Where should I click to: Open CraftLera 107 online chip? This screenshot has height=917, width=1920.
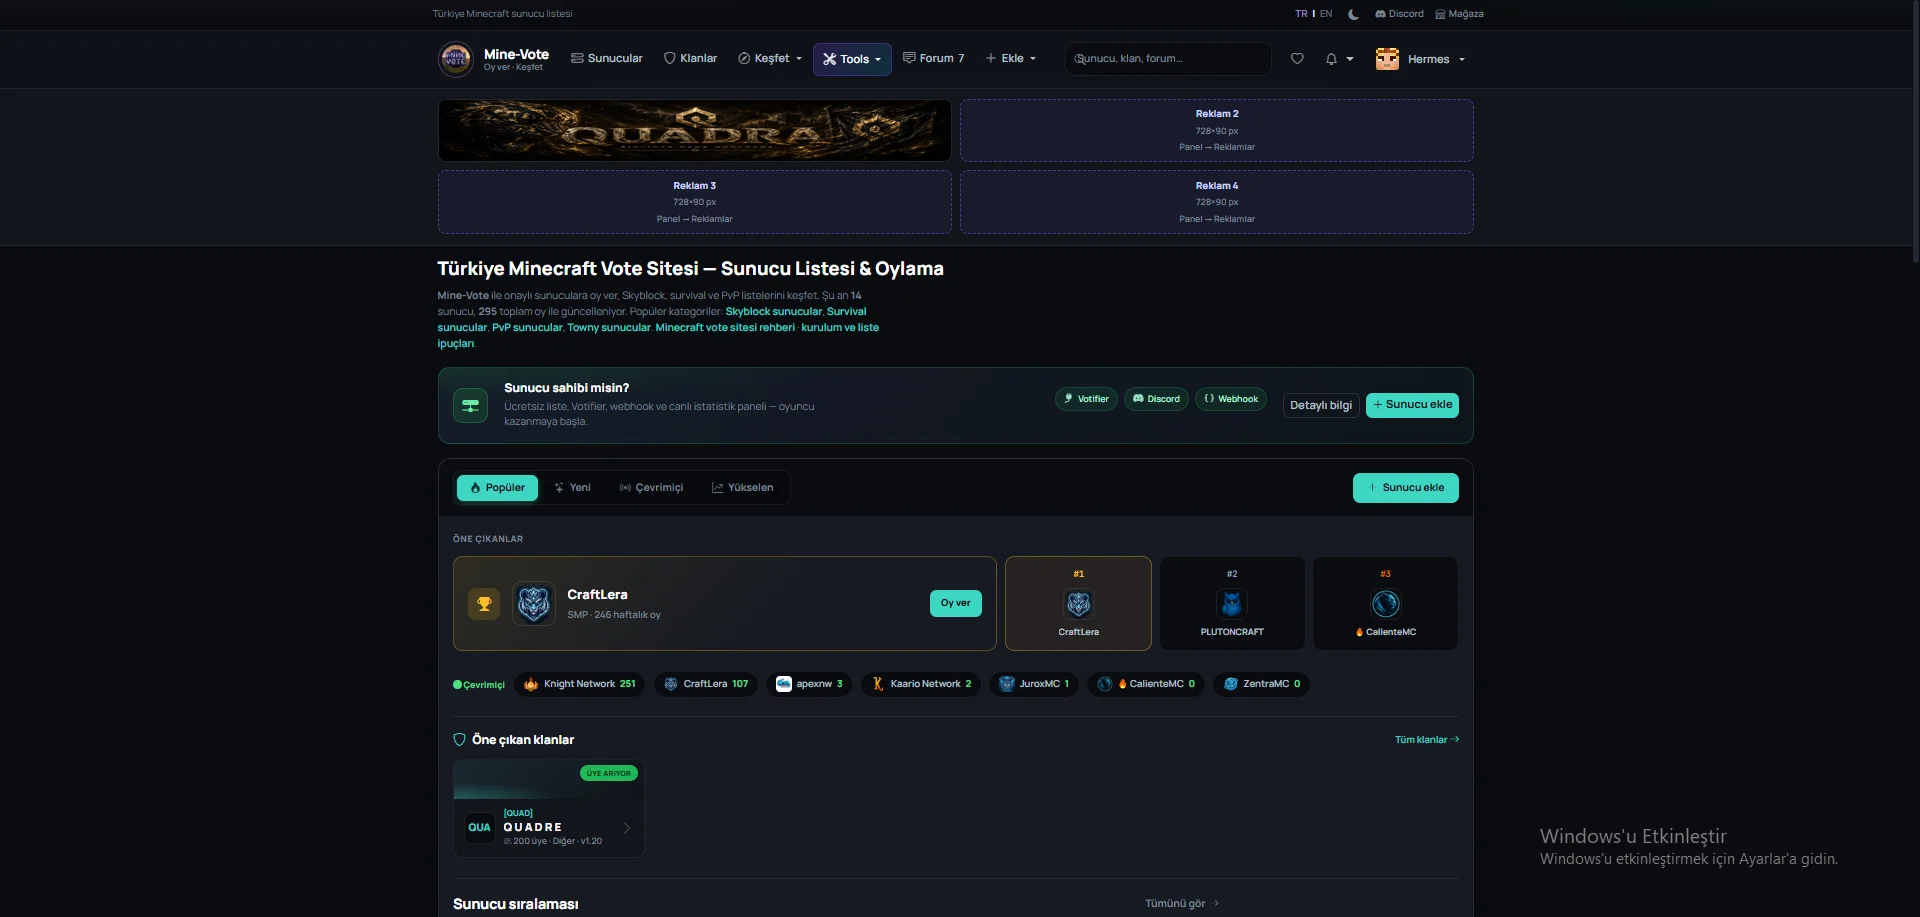click(706, 684)
